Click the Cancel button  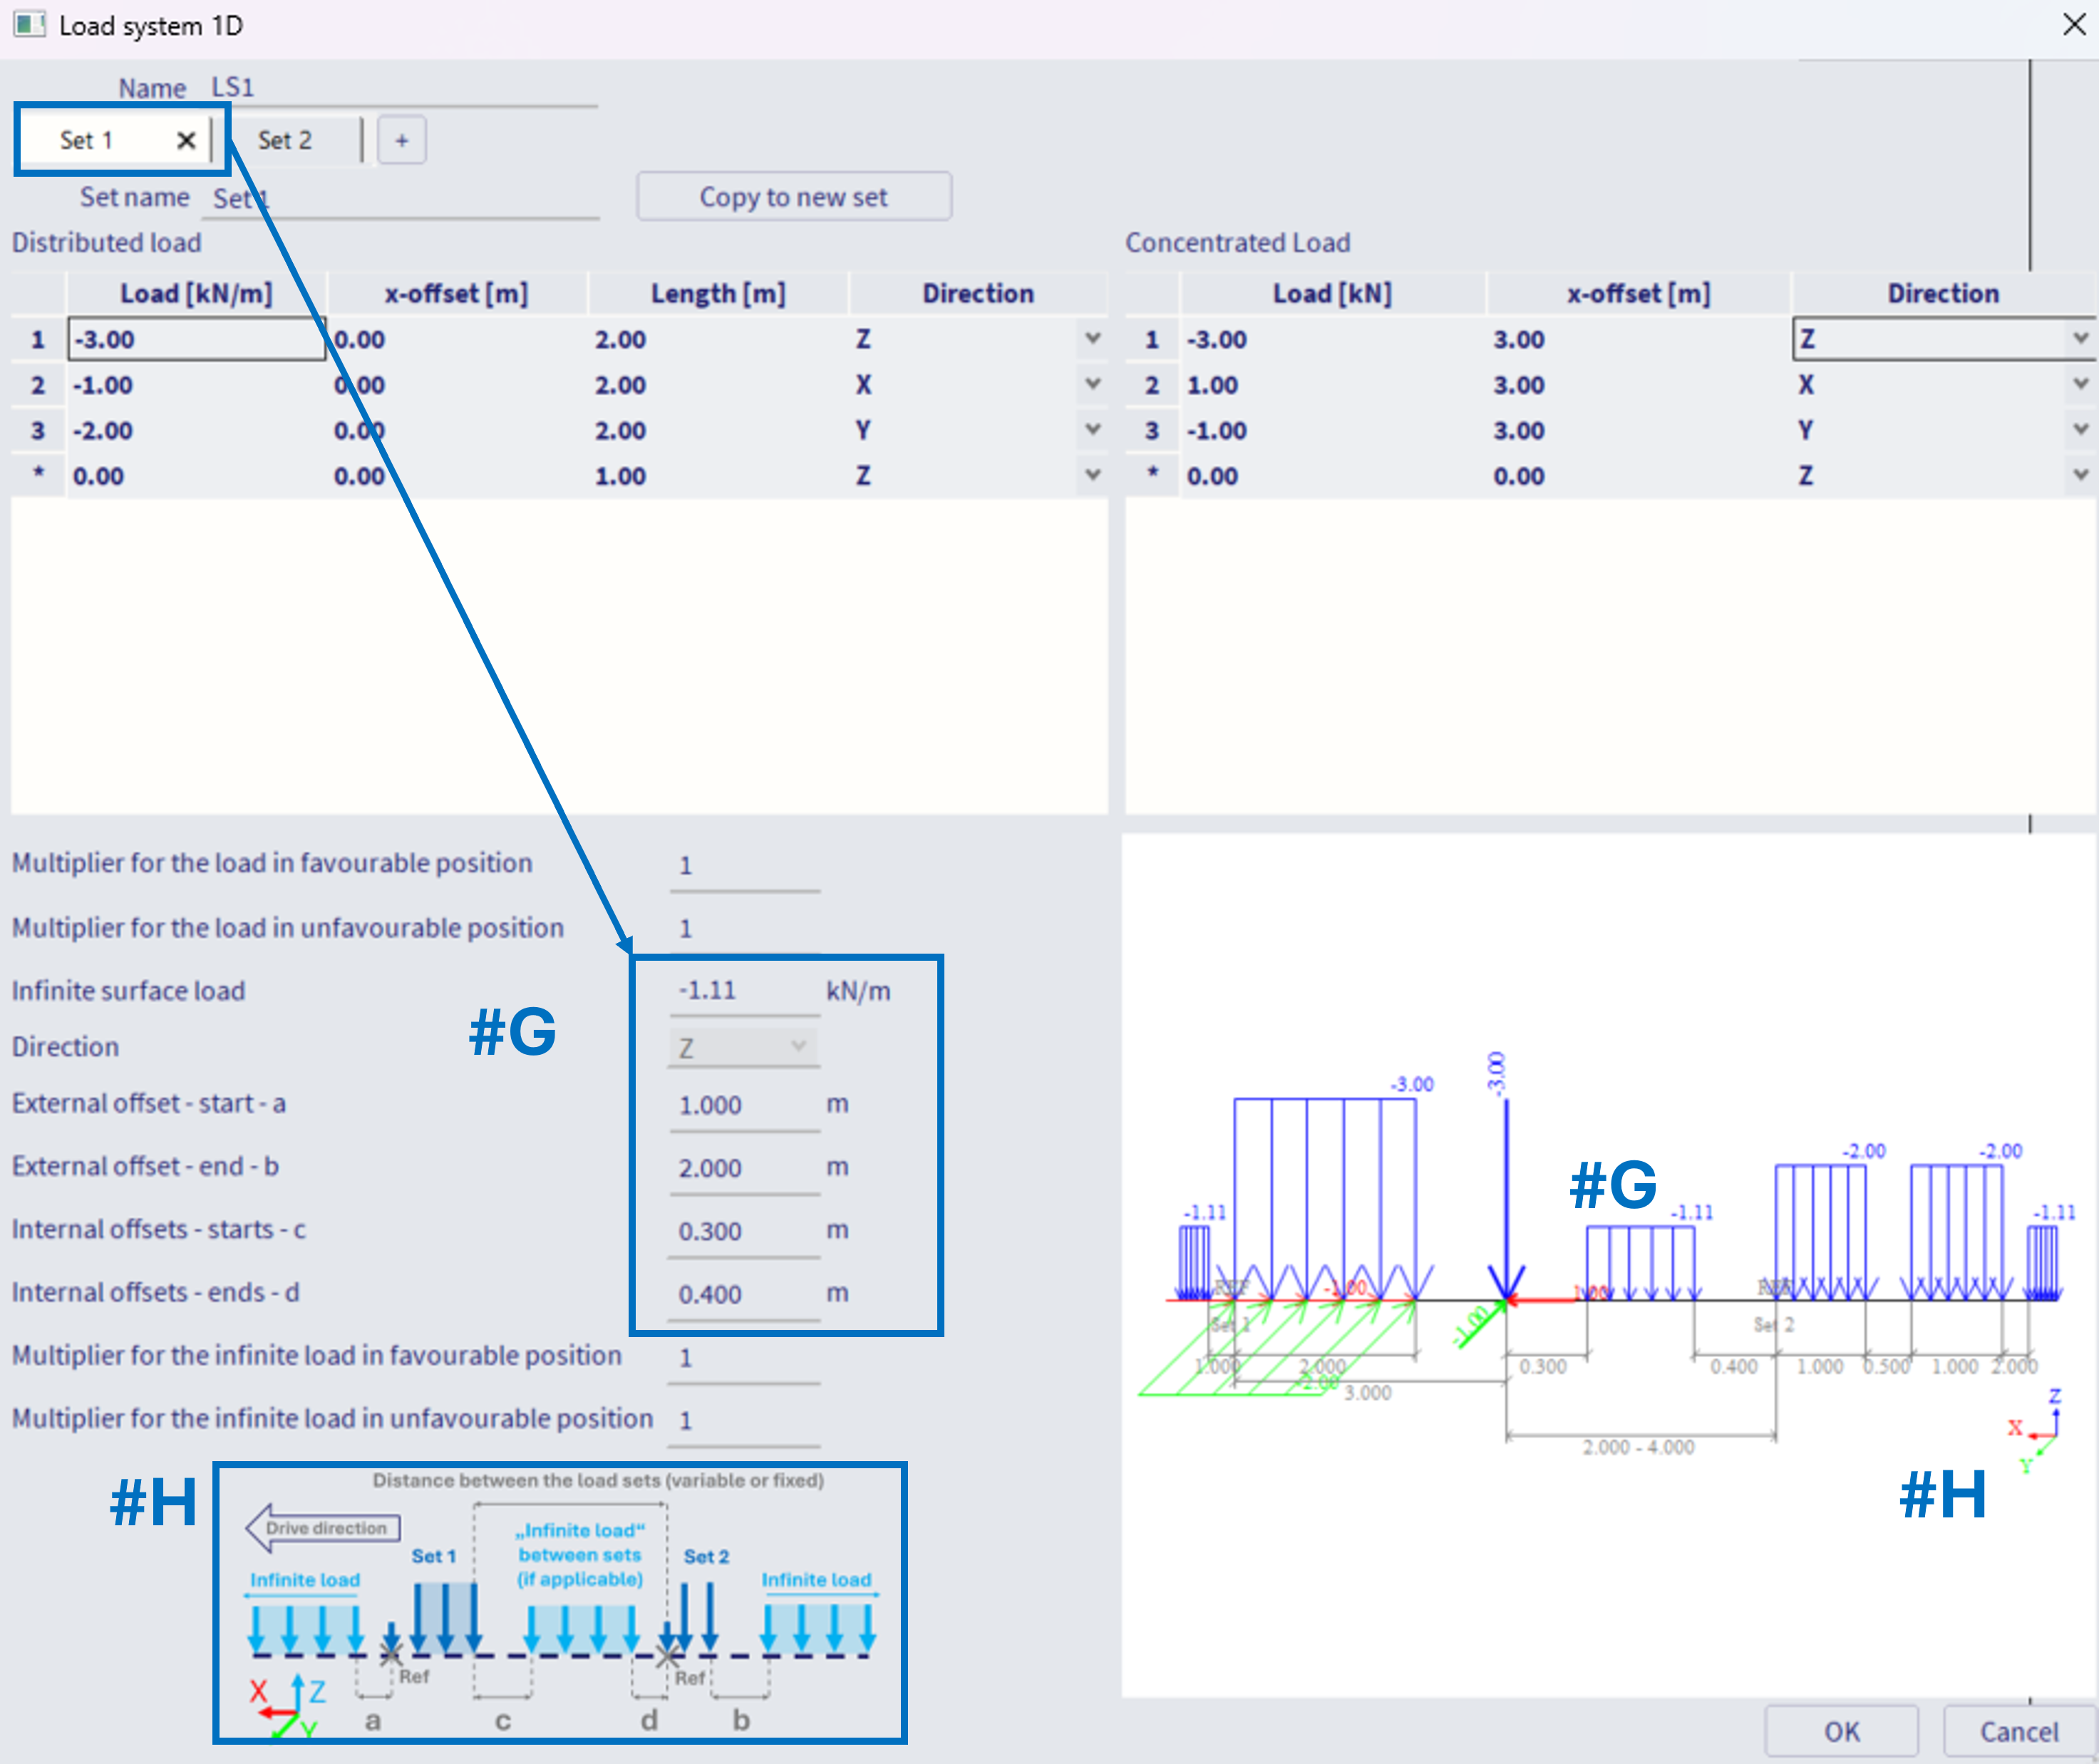point(2018,1731)
